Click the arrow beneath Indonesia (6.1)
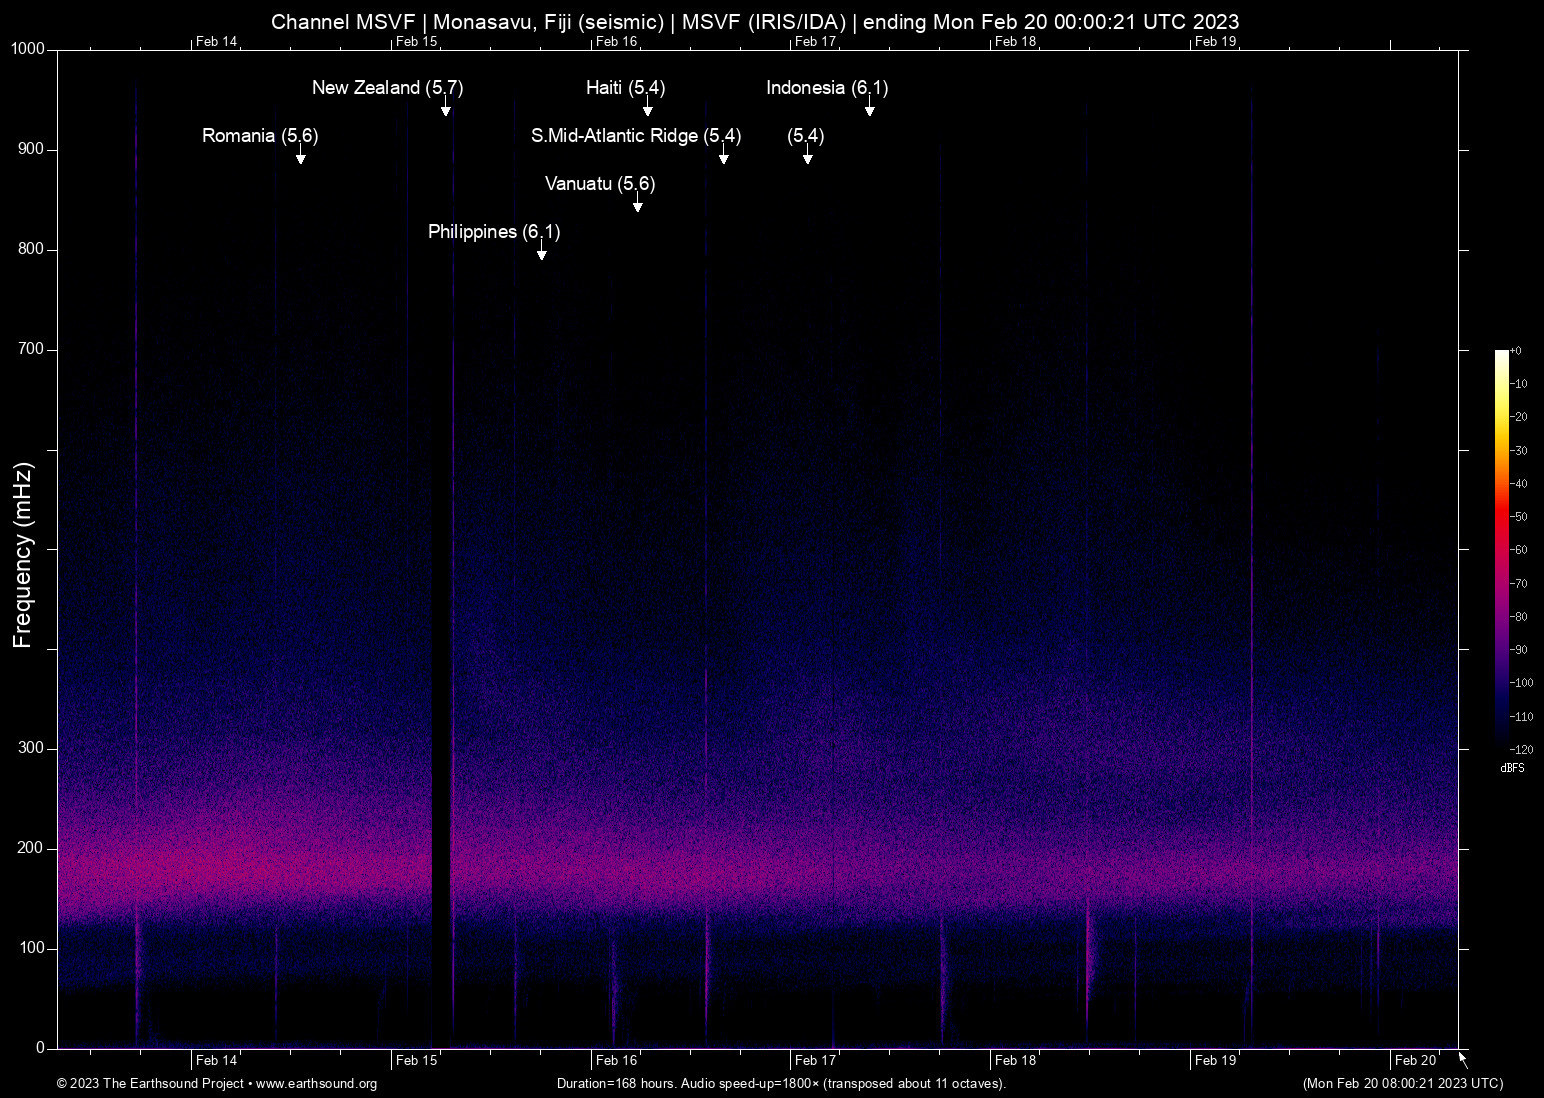The width and height of the screenshot is (1544, 1098). pos(869,107)
